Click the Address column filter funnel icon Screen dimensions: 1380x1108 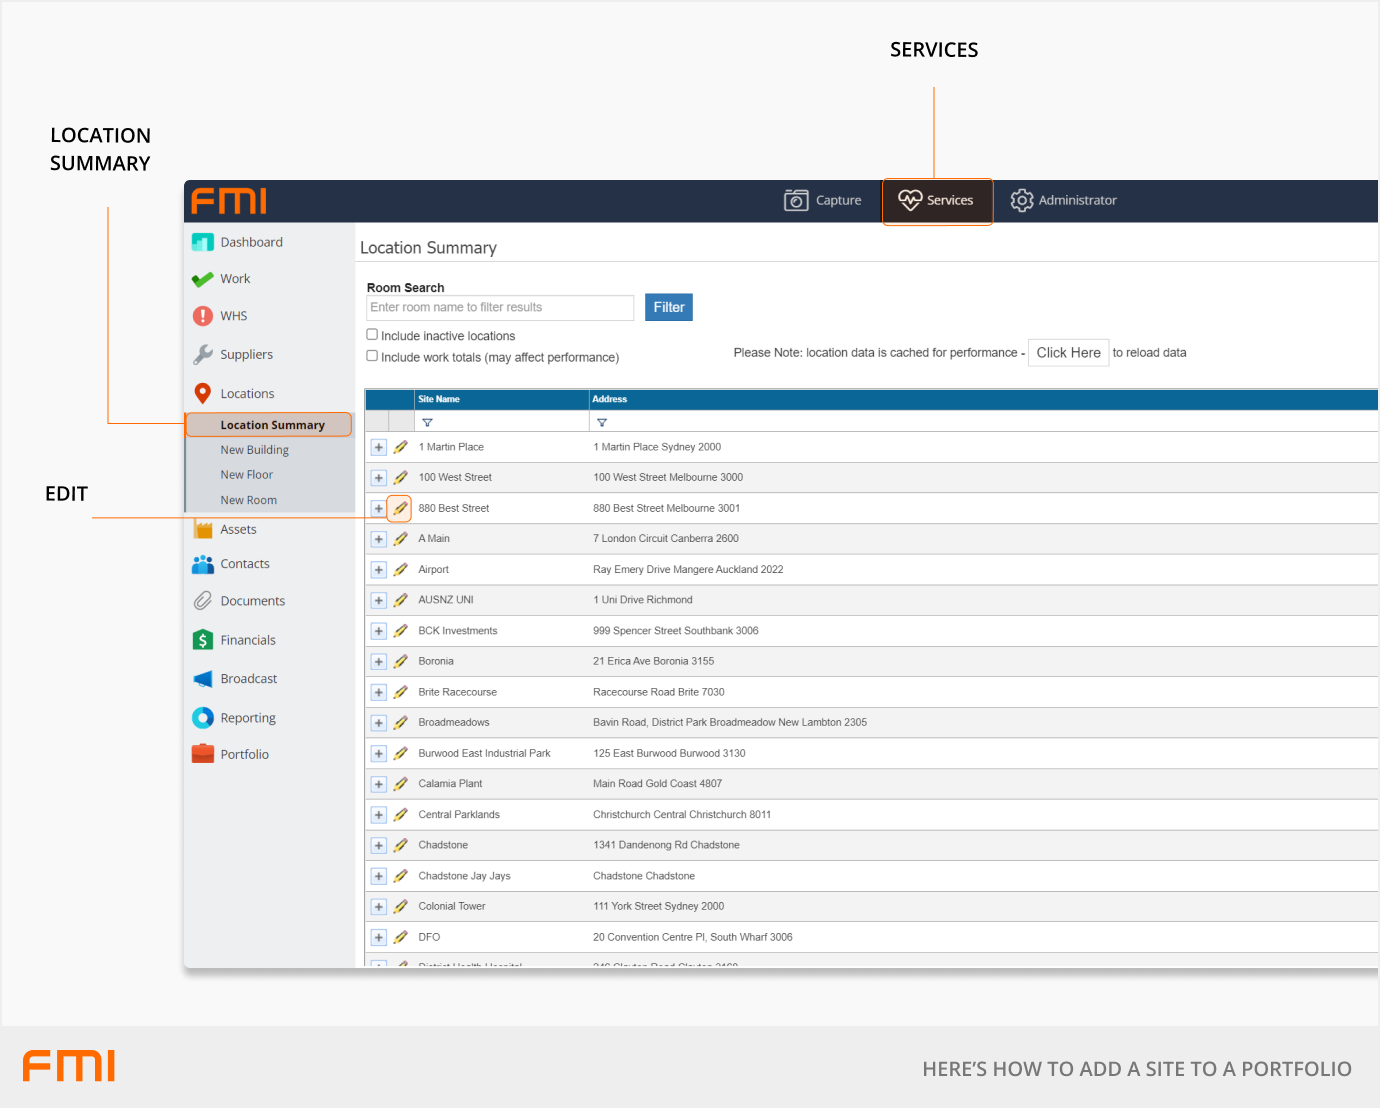pyautogui.click(x=602, y=423)
